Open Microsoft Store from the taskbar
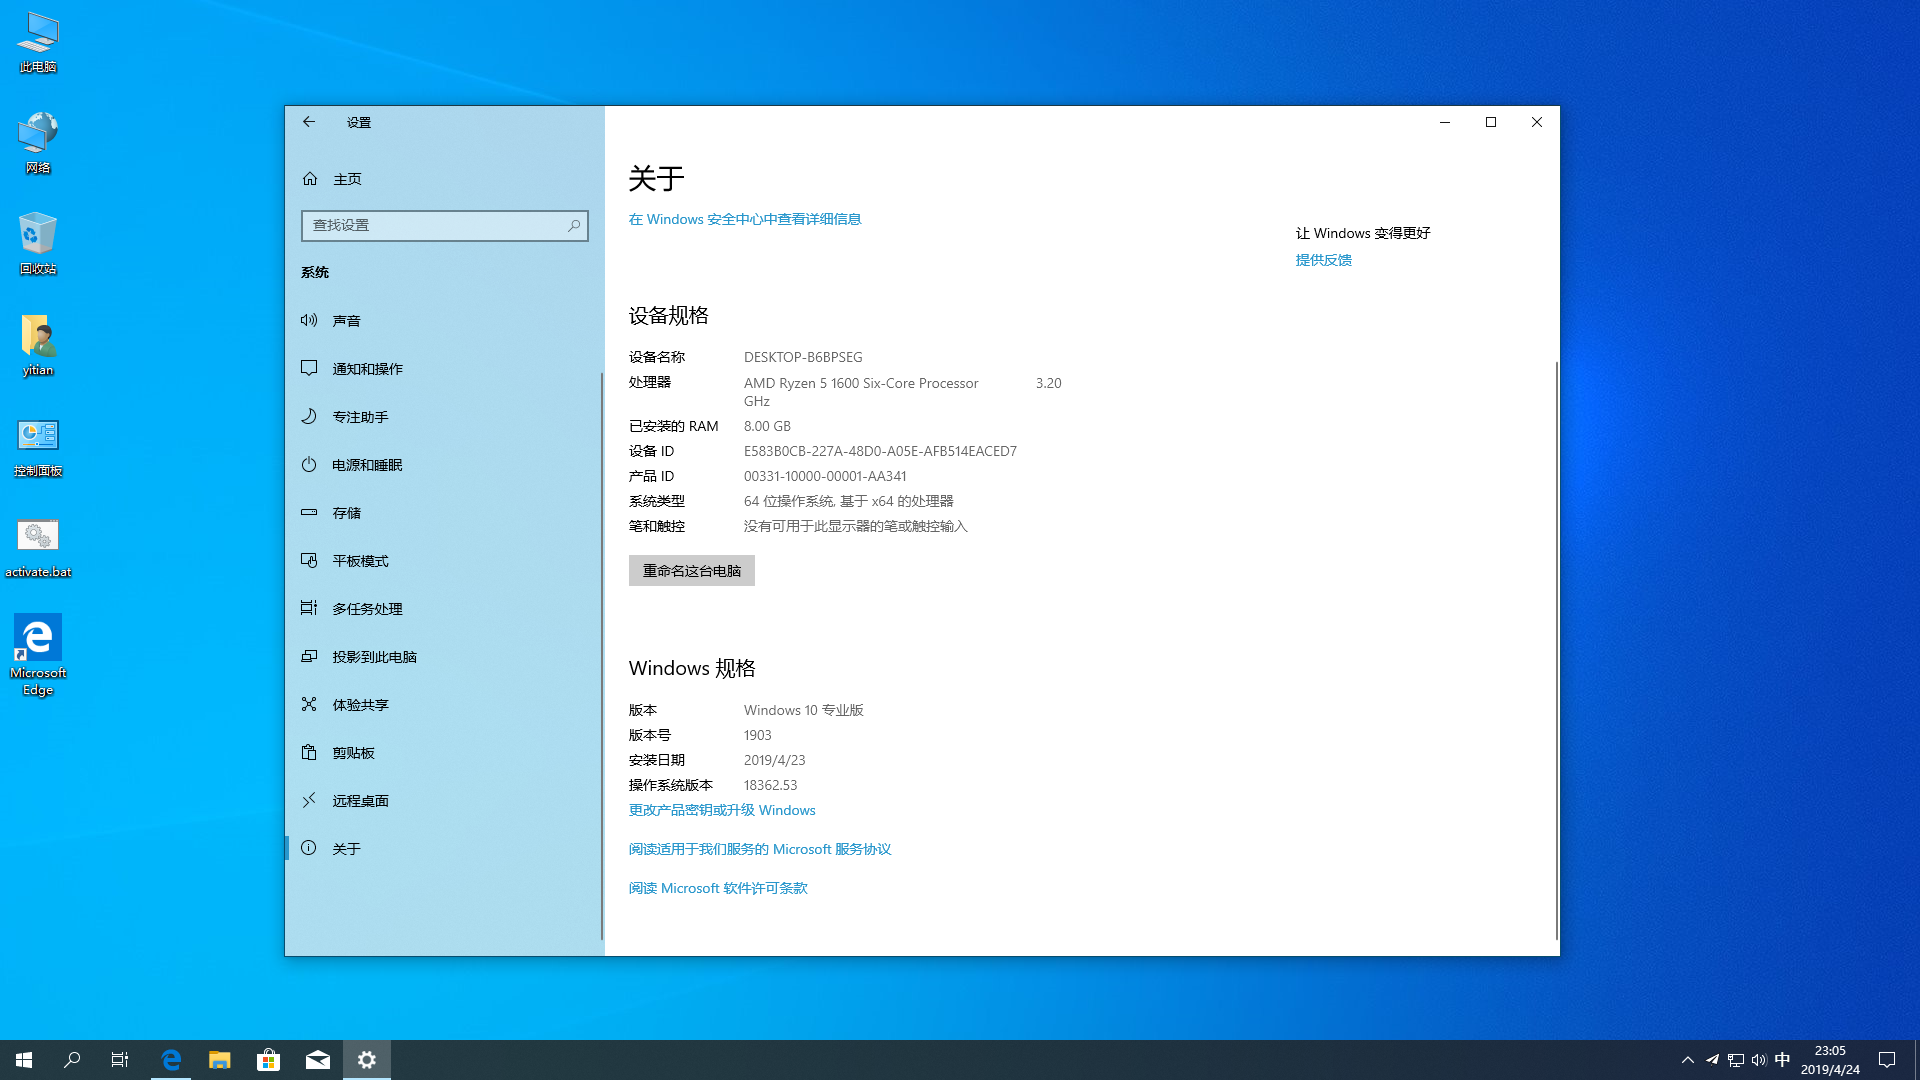 coord(269,1060)
